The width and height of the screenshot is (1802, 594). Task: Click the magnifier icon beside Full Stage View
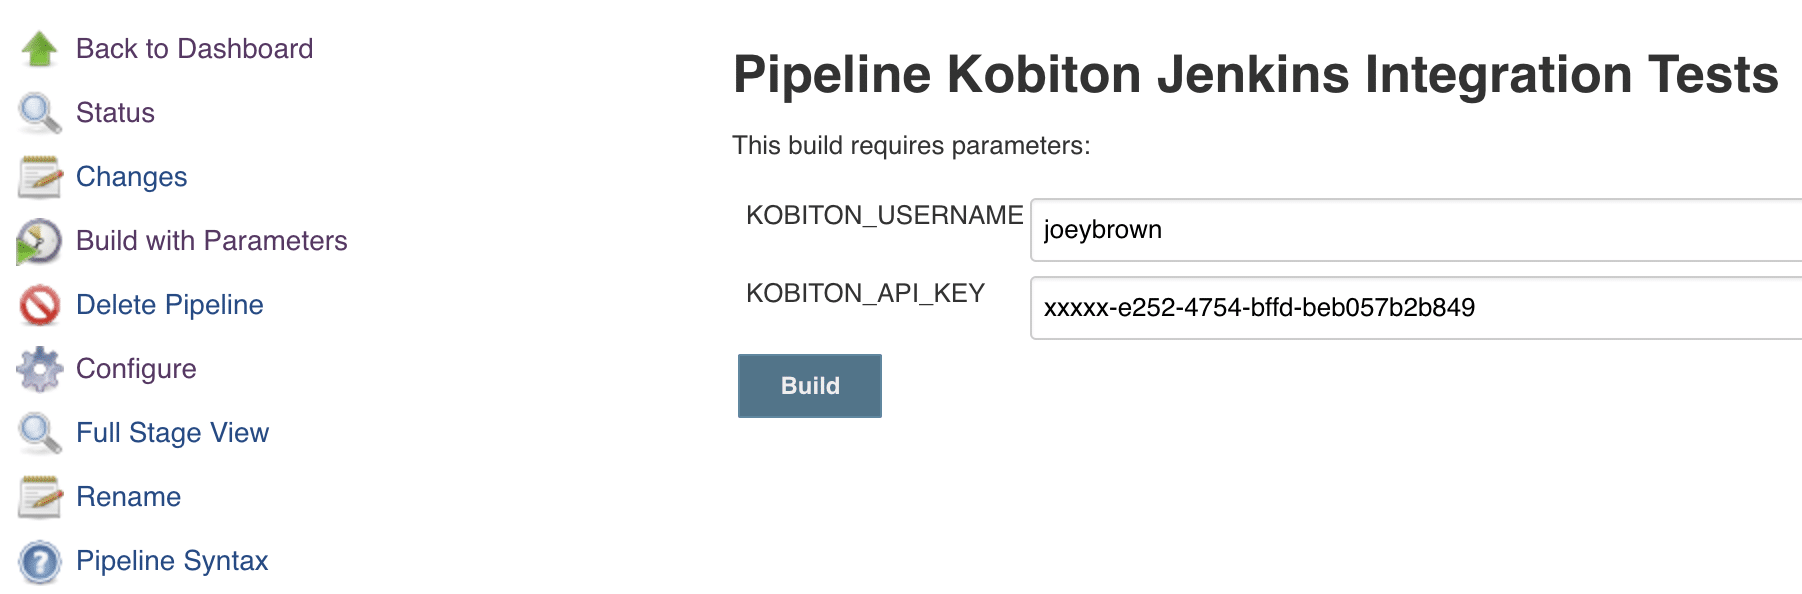[x=40, y=433]
